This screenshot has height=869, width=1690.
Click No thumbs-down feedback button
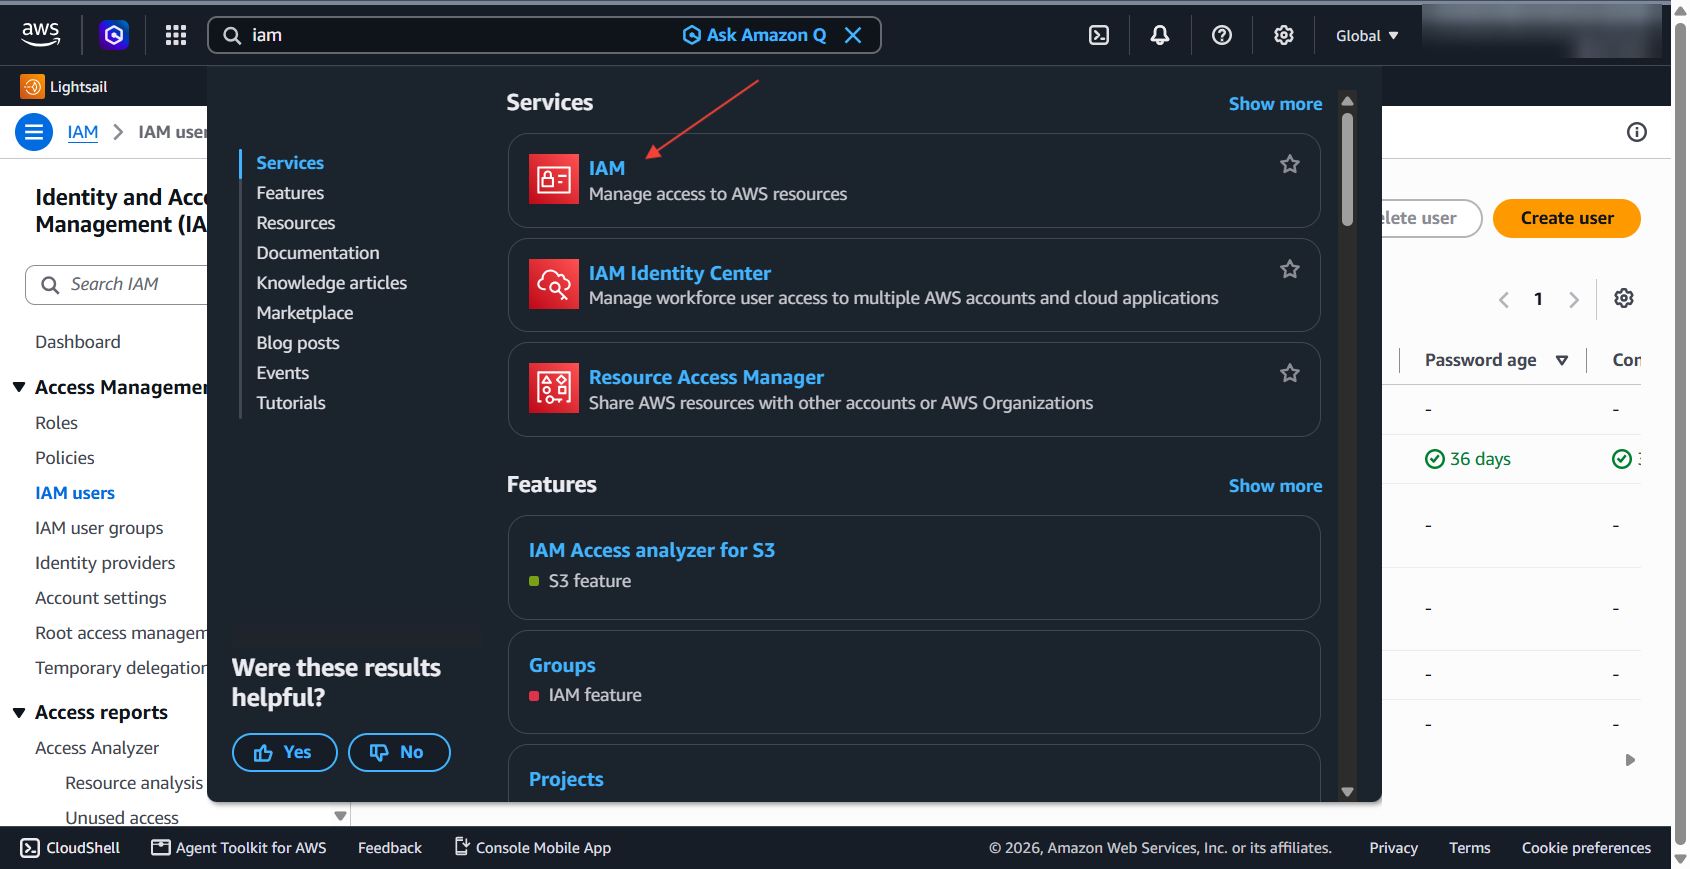pyautogui.click(x=399, y=753)
